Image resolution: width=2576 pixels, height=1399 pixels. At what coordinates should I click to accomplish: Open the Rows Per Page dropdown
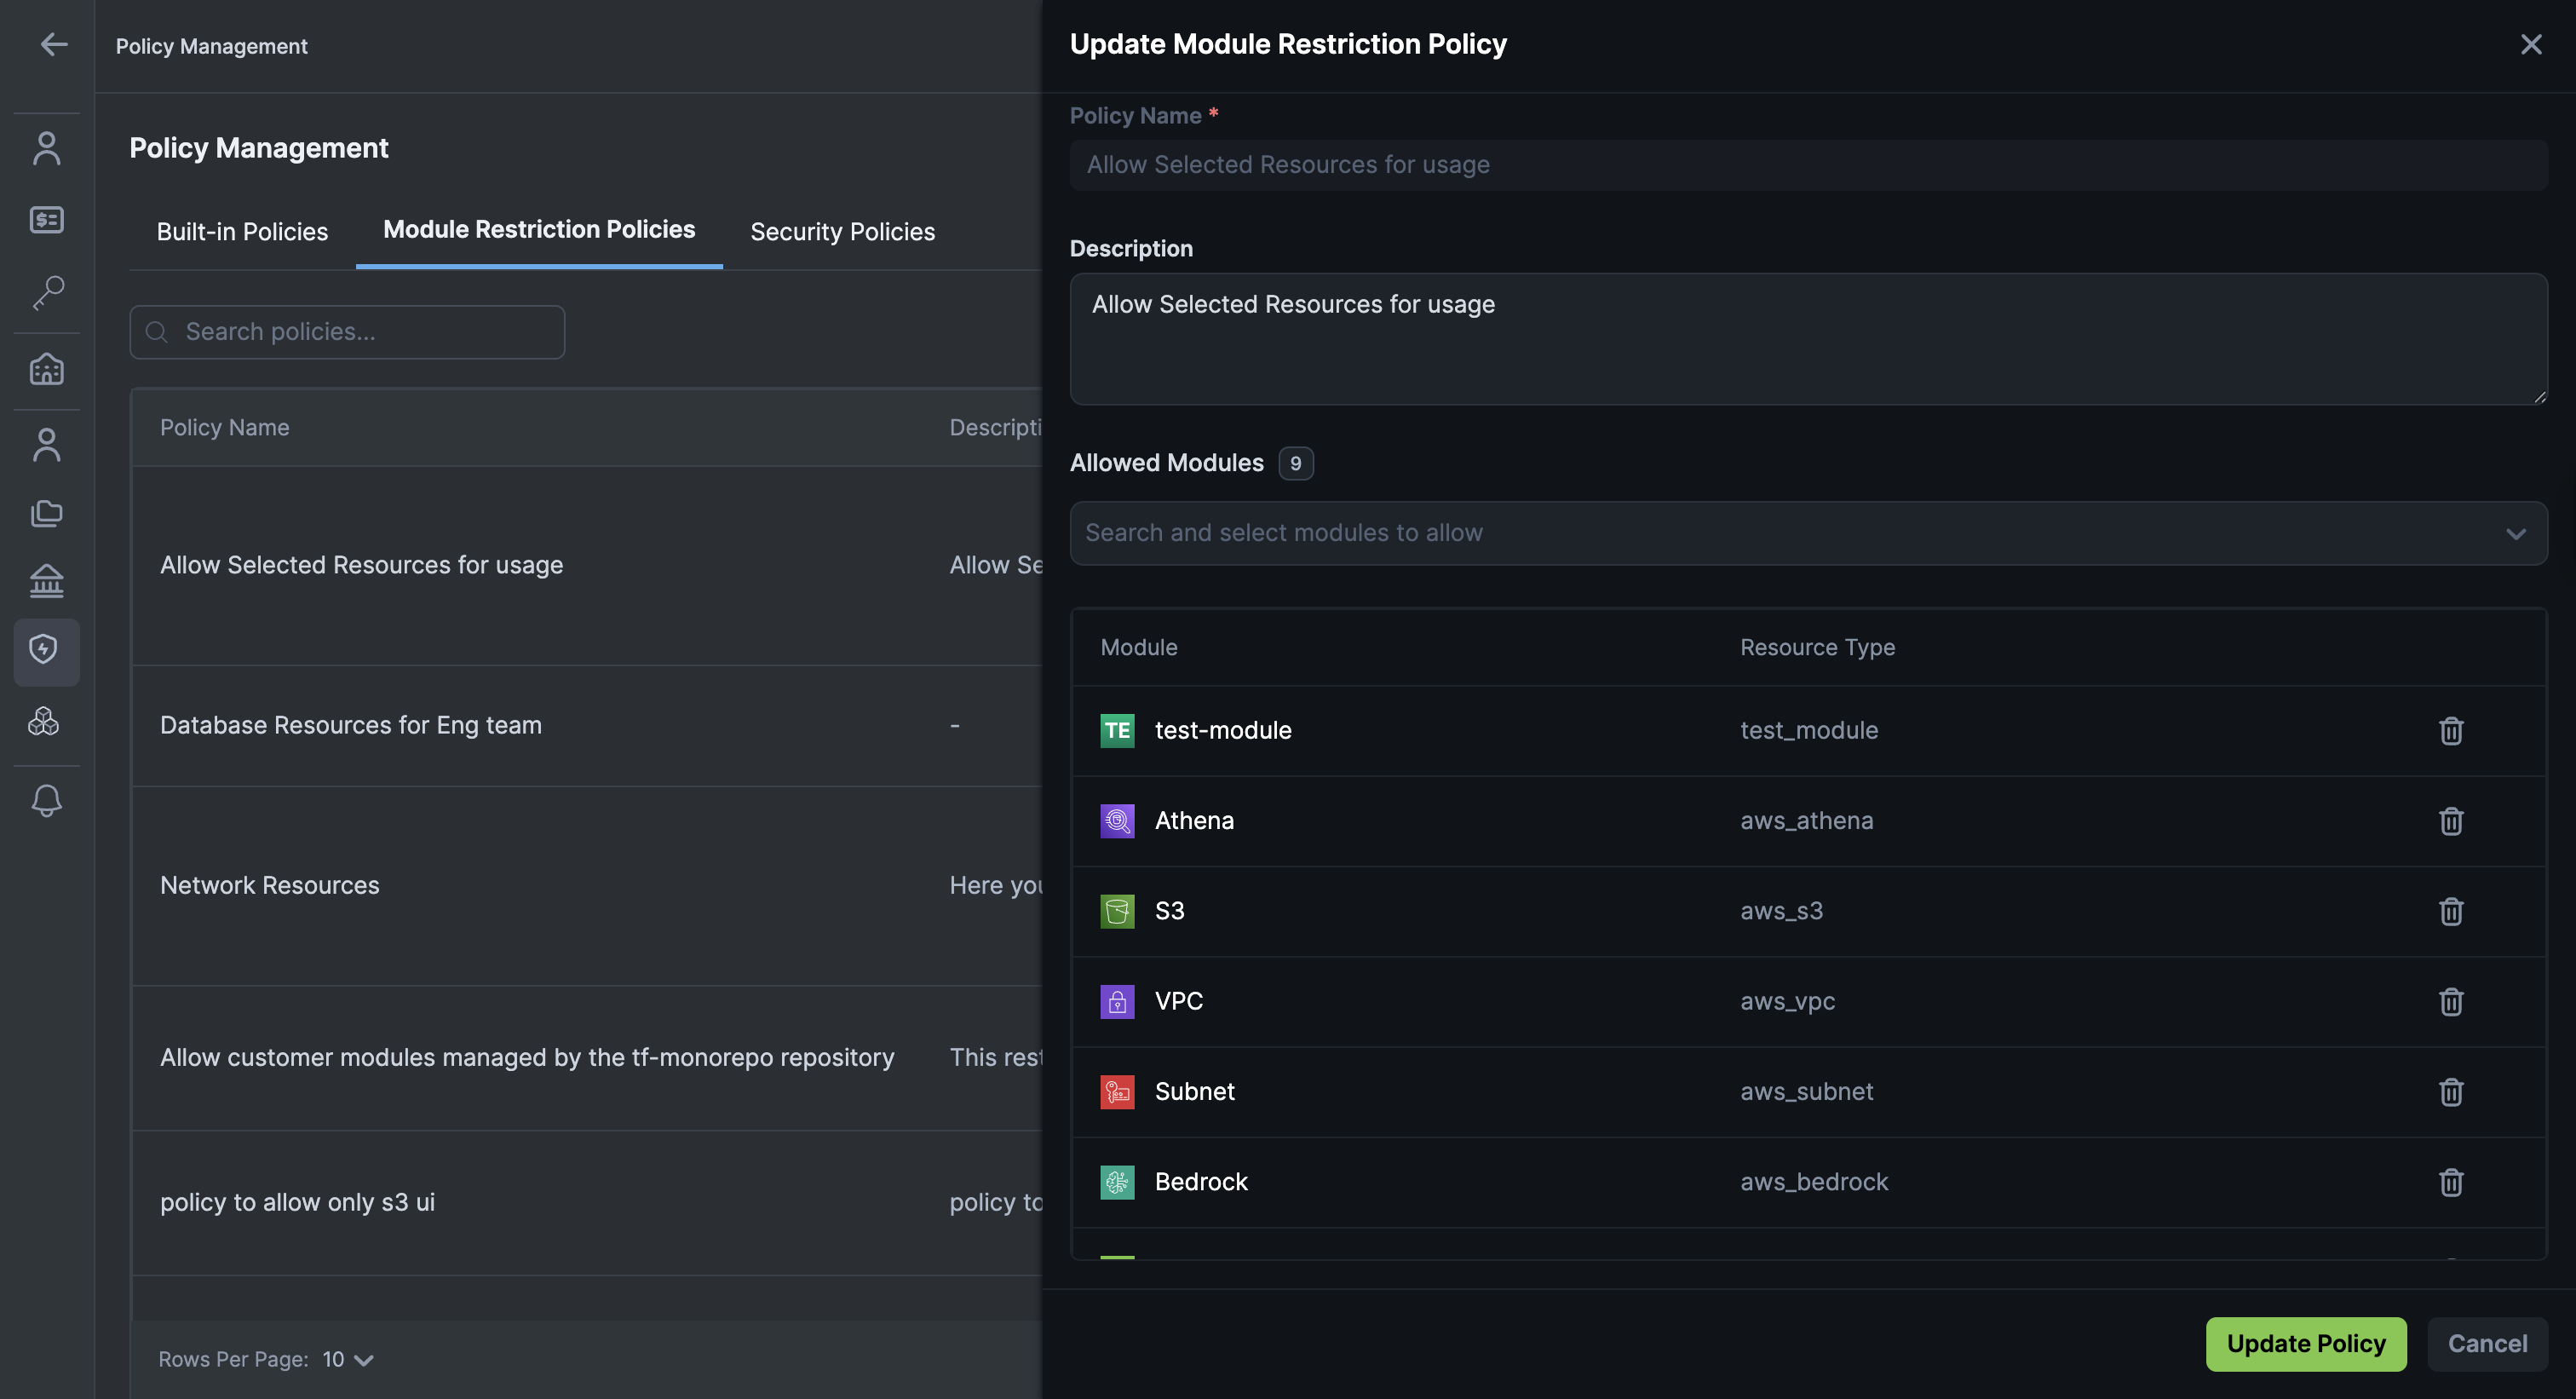pos(347,1359)
